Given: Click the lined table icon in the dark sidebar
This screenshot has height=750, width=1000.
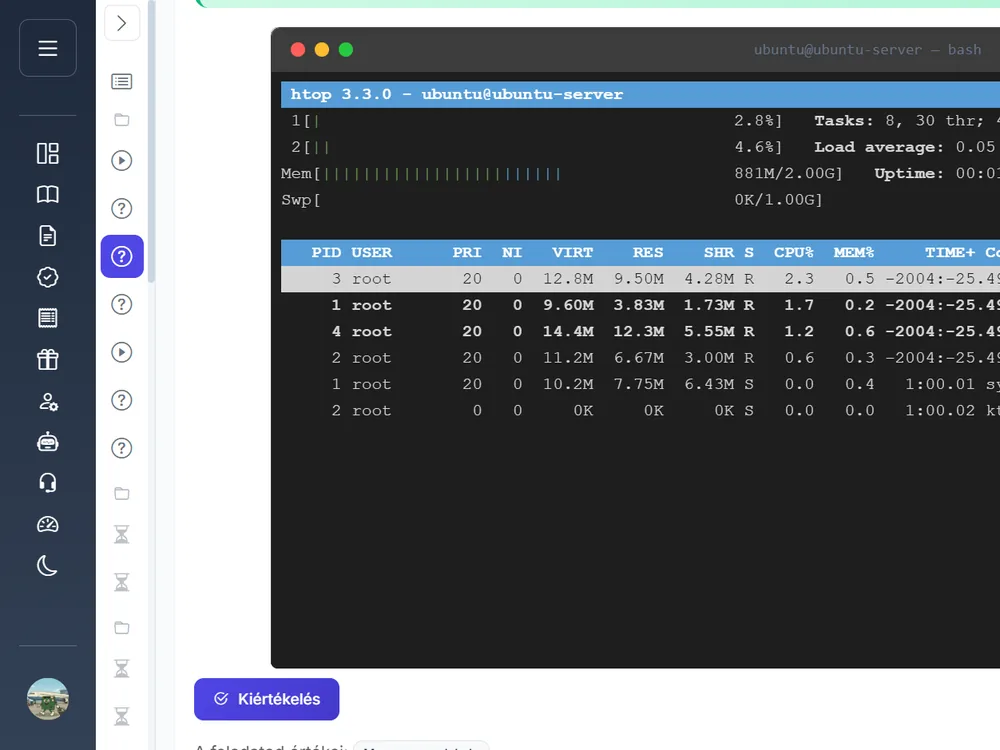Looking at the screenshot, I should [x=48, y=318].
